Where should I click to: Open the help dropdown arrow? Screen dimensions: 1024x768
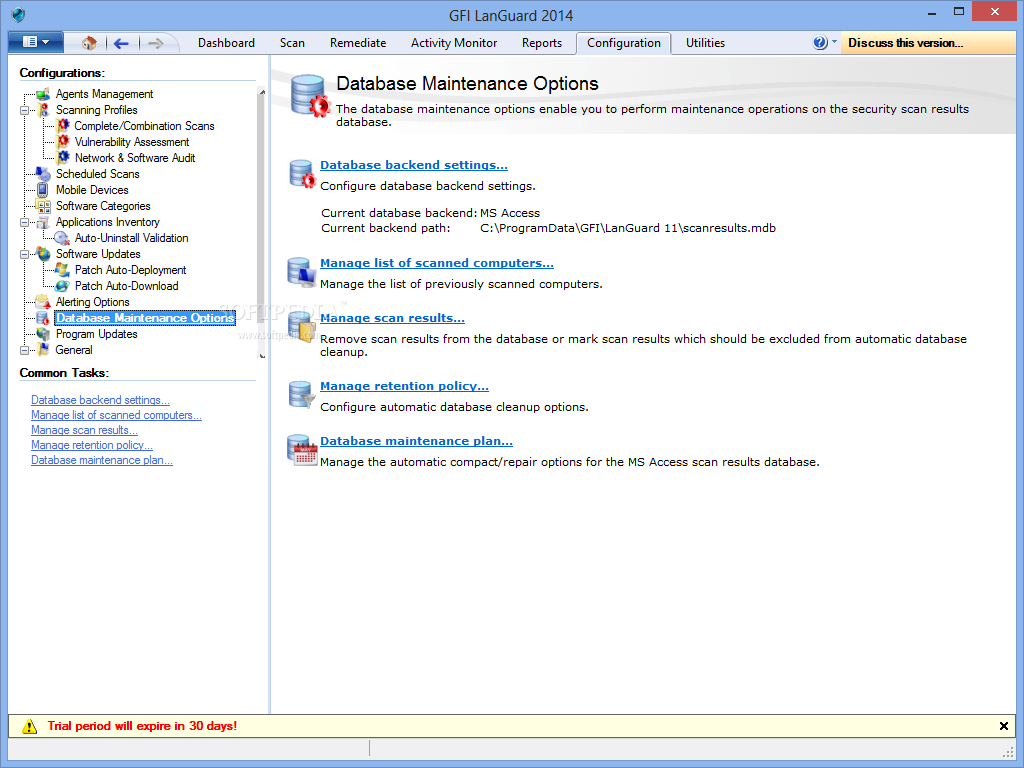[834, 41]
